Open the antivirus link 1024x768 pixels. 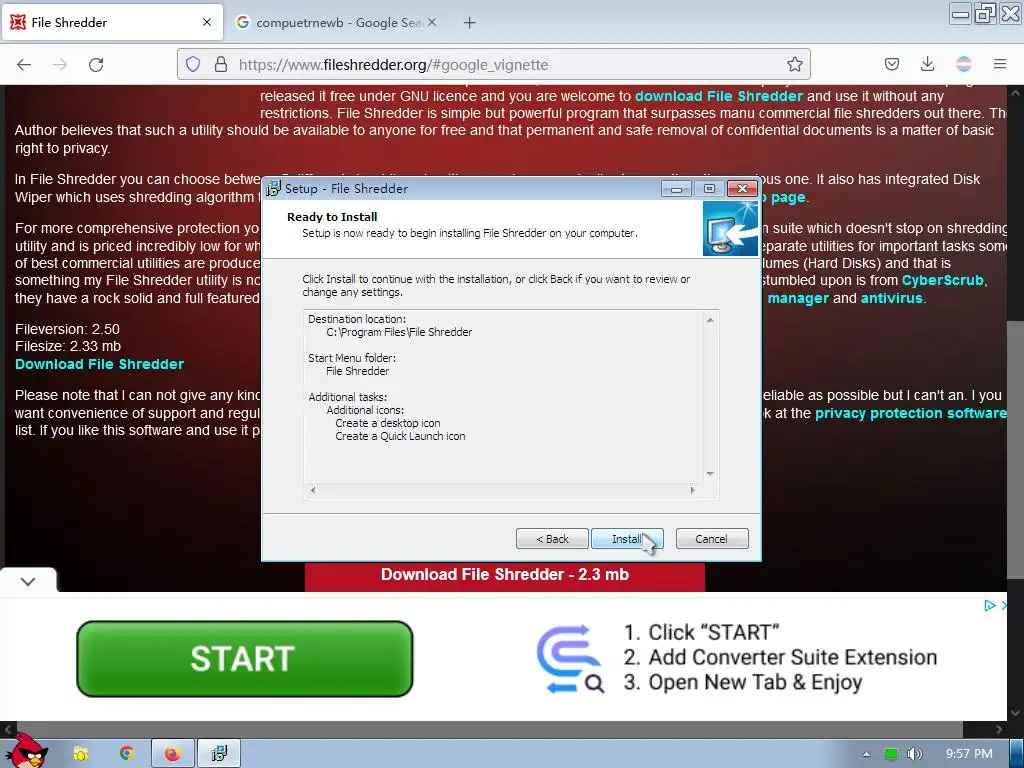pos(891,298)
